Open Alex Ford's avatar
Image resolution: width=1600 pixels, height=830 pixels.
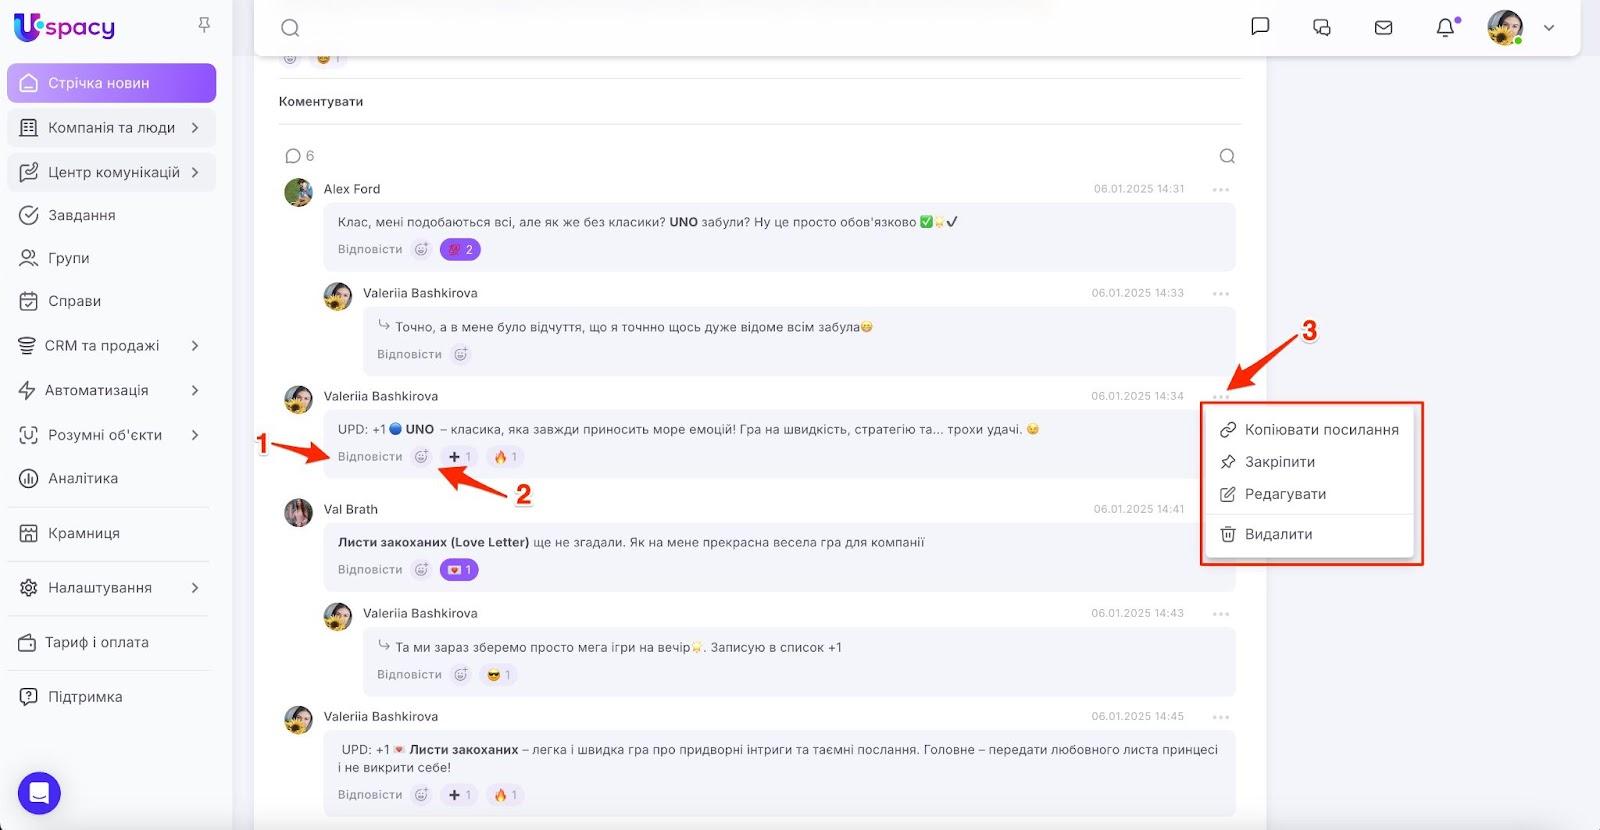point(298,192)
